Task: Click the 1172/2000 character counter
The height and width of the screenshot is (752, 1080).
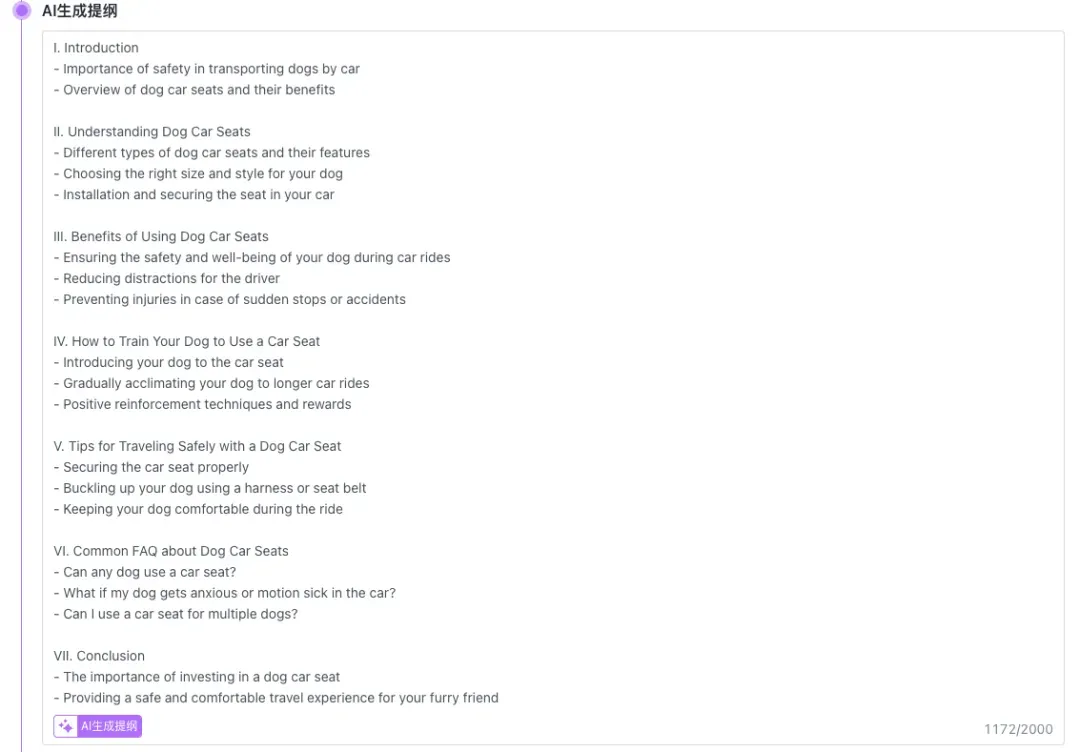Action: pos(1018,730)
